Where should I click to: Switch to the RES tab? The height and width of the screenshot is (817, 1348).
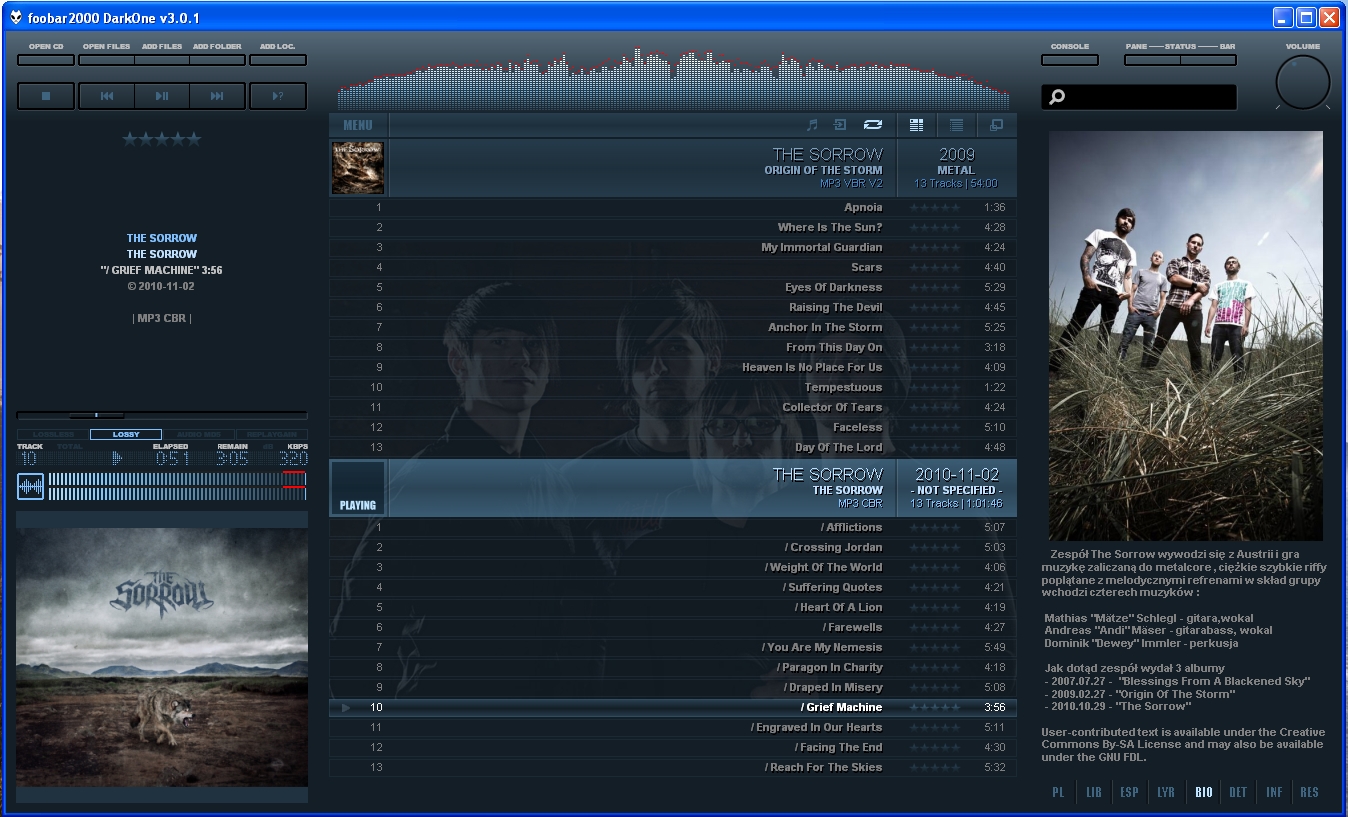click(x=1309, y=792)
